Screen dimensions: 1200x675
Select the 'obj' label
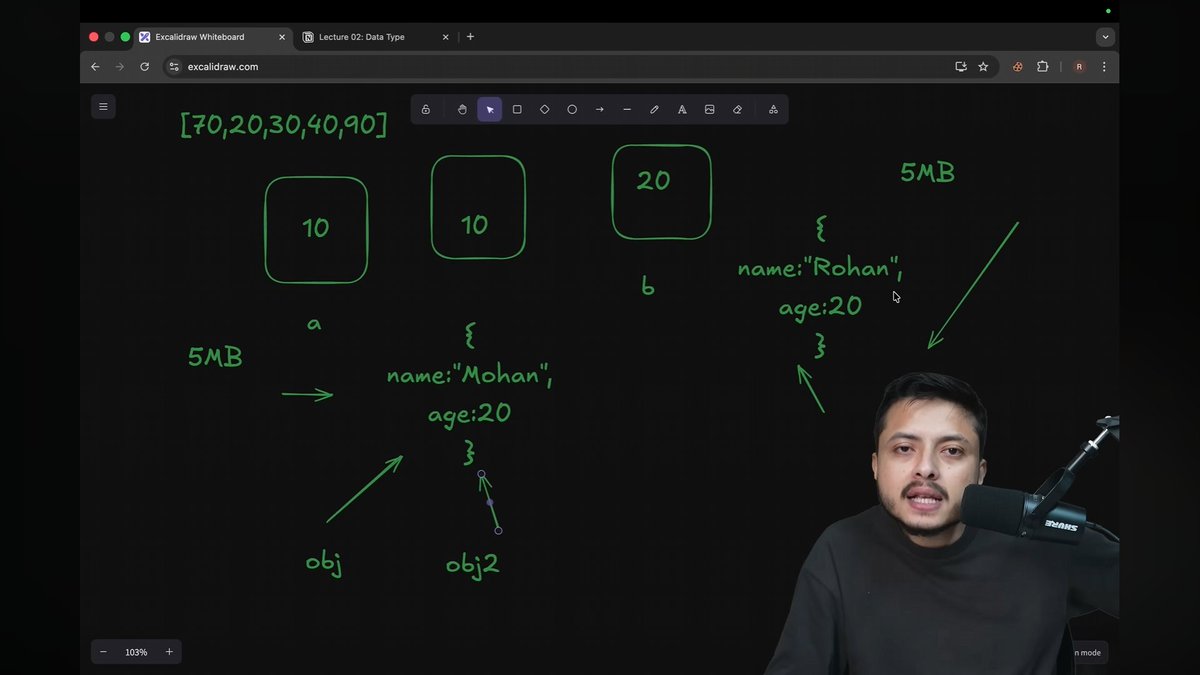(324, 564)
